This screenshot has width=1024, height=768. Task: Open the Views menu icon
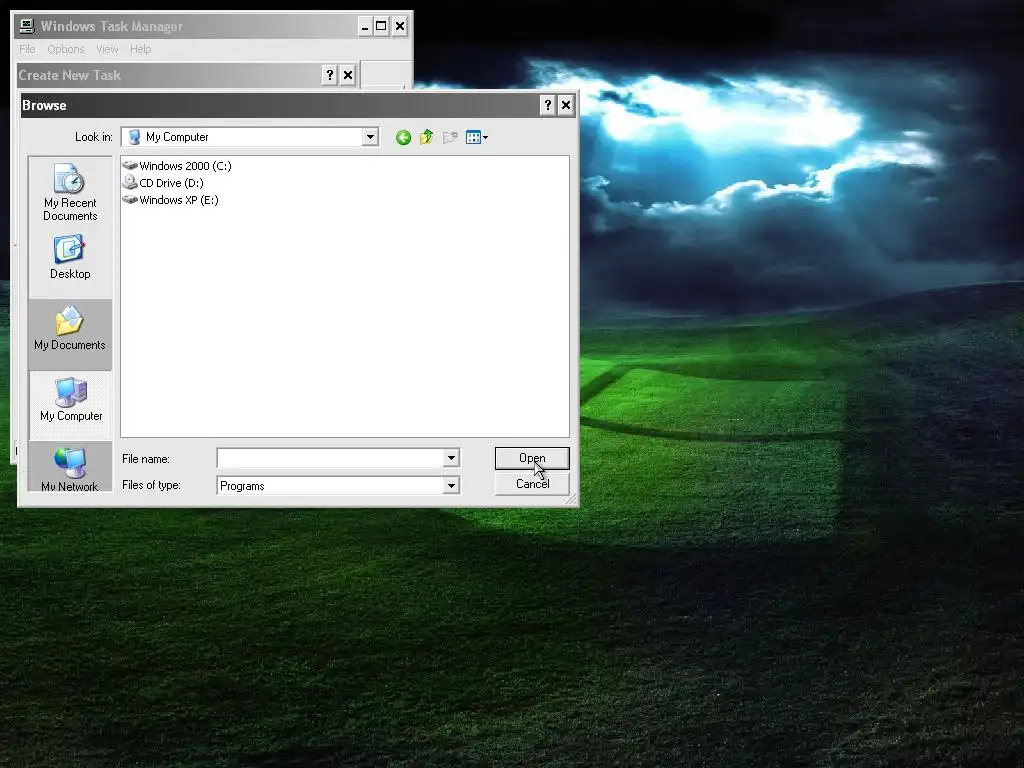click(x=477, y=137)
